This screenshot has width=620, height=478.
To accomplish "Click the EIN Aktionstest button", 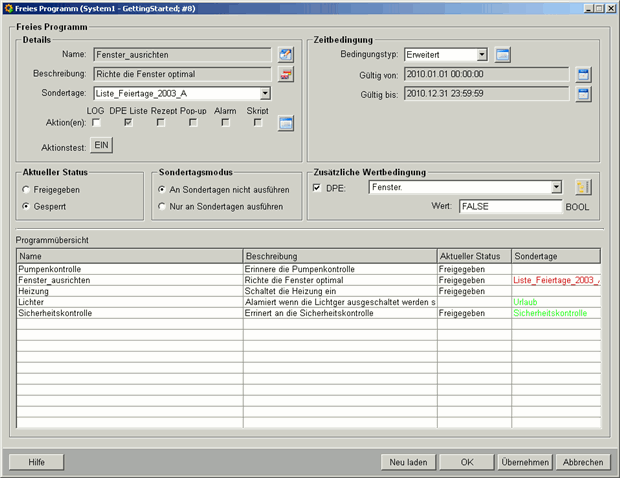I will (102, 145).
